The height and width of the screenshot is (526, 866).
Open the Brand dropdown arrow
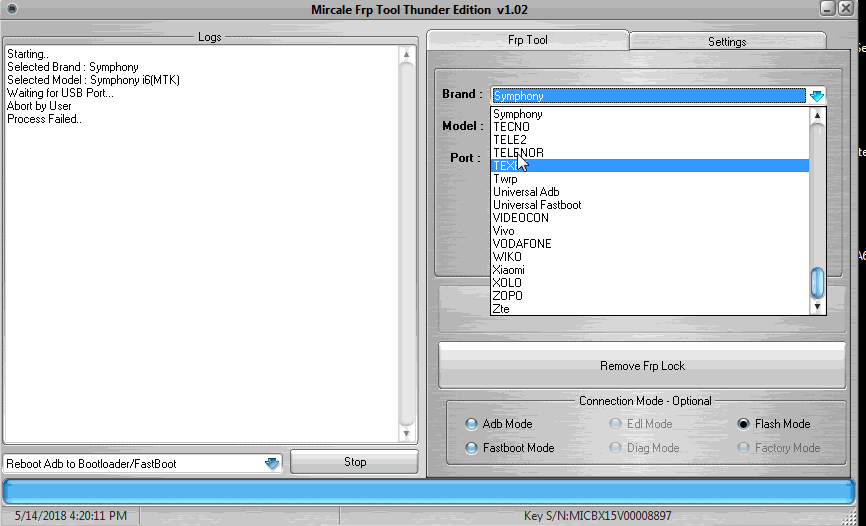(816, 96)
